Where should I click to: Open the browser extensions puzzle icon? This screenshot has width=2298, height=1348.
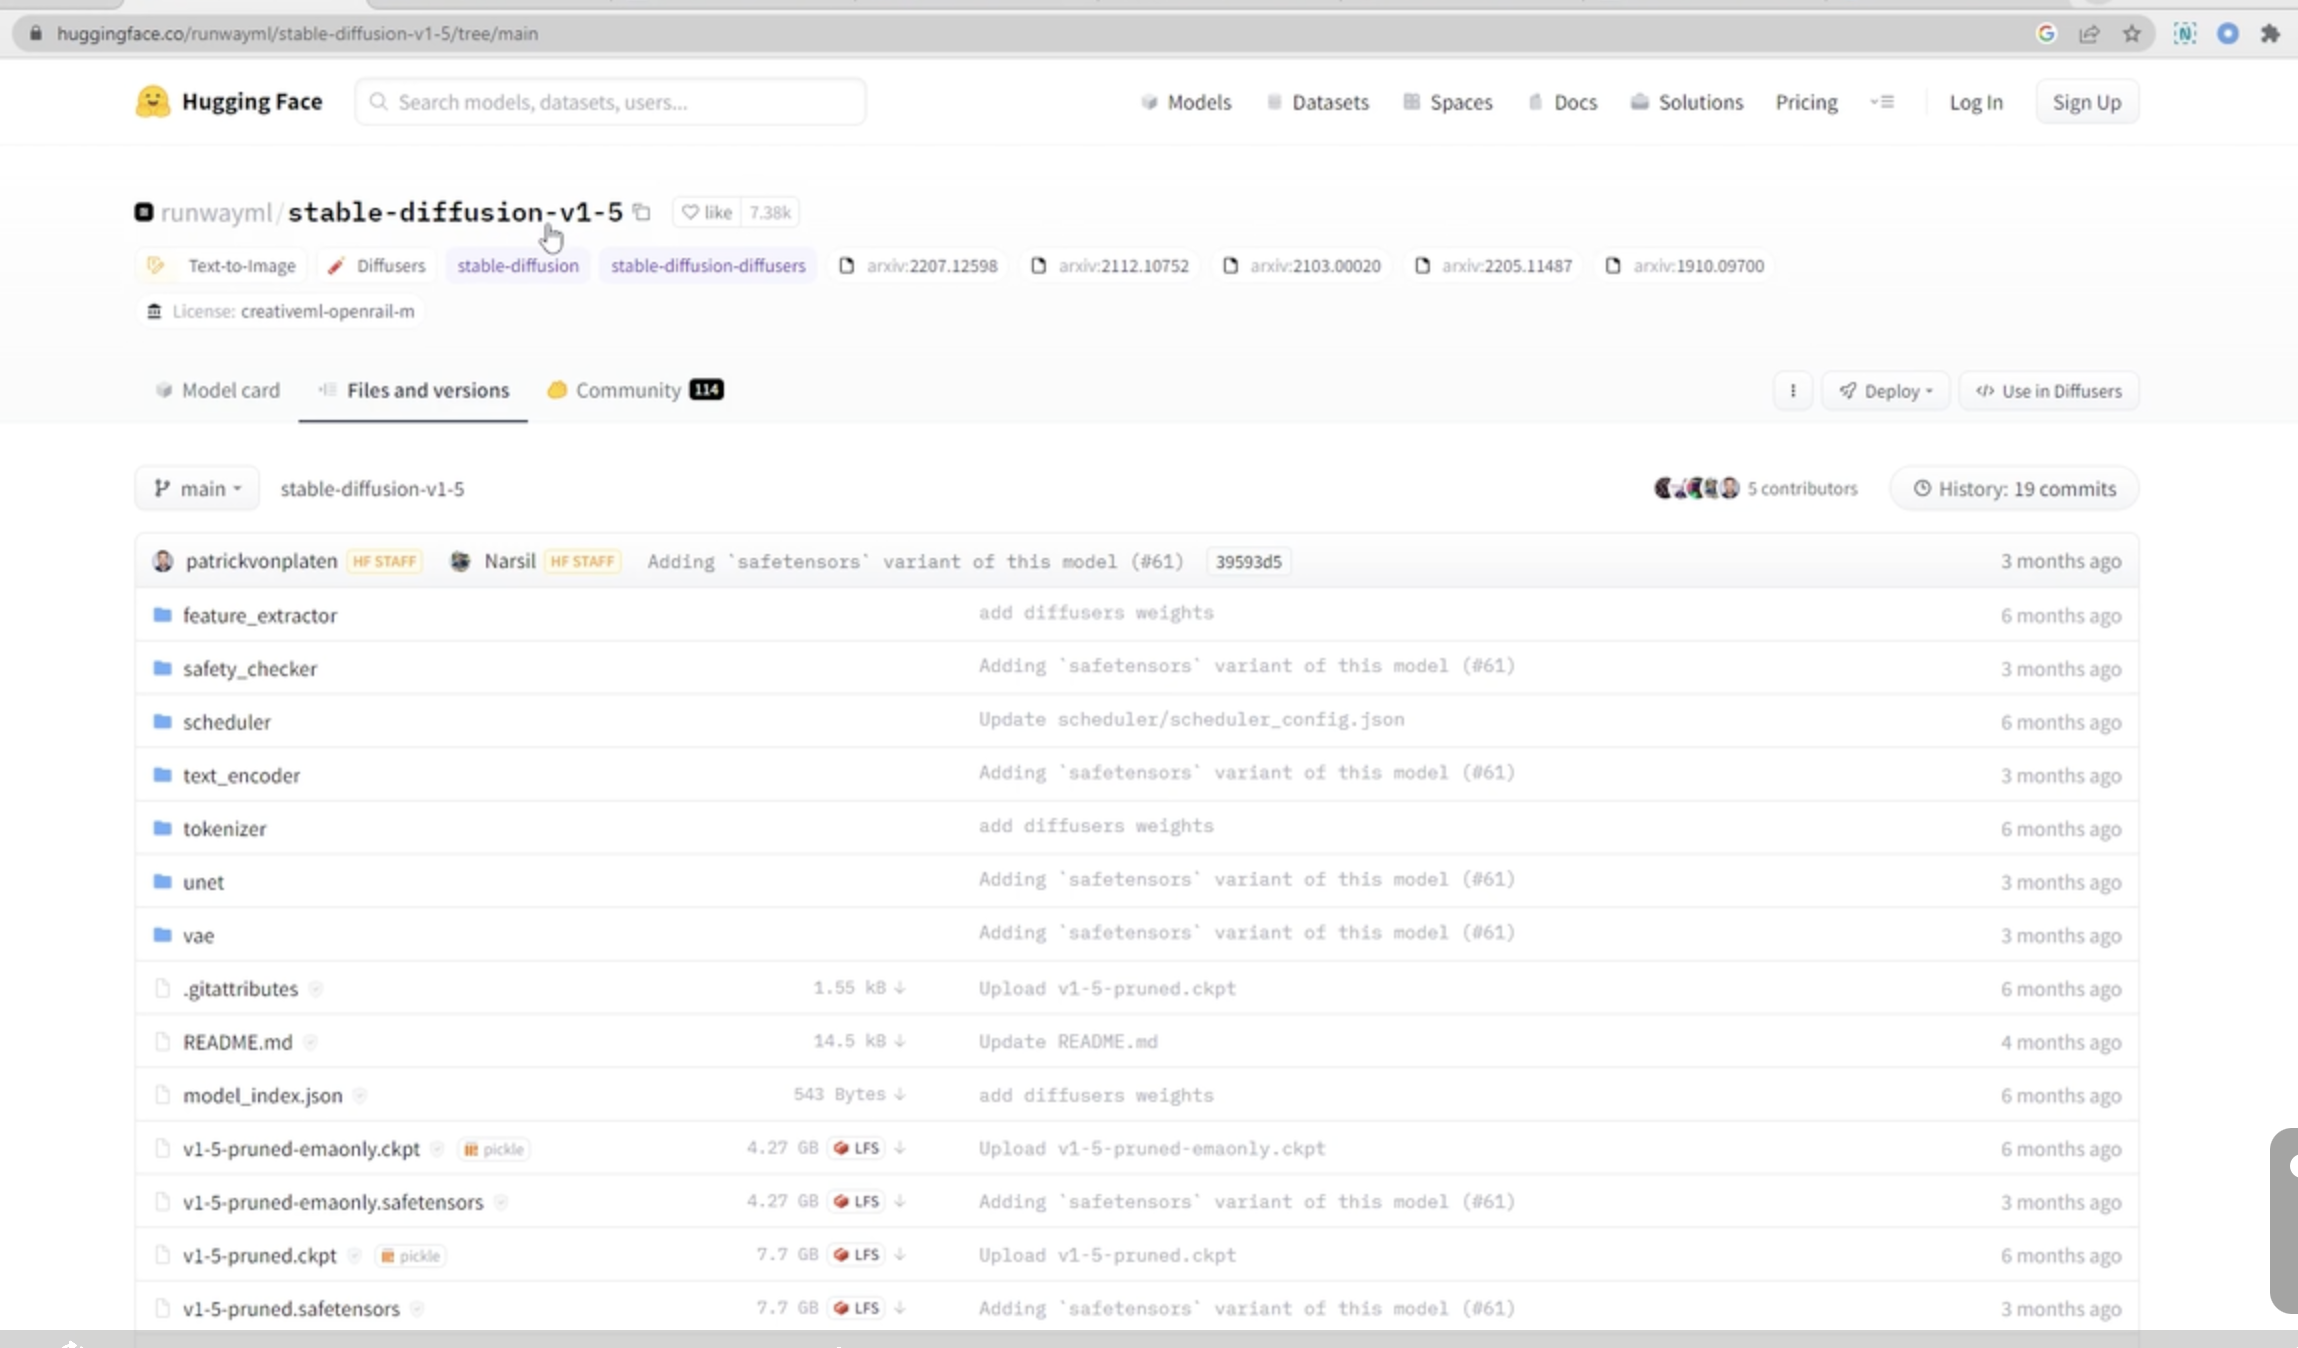(2269, 33)
